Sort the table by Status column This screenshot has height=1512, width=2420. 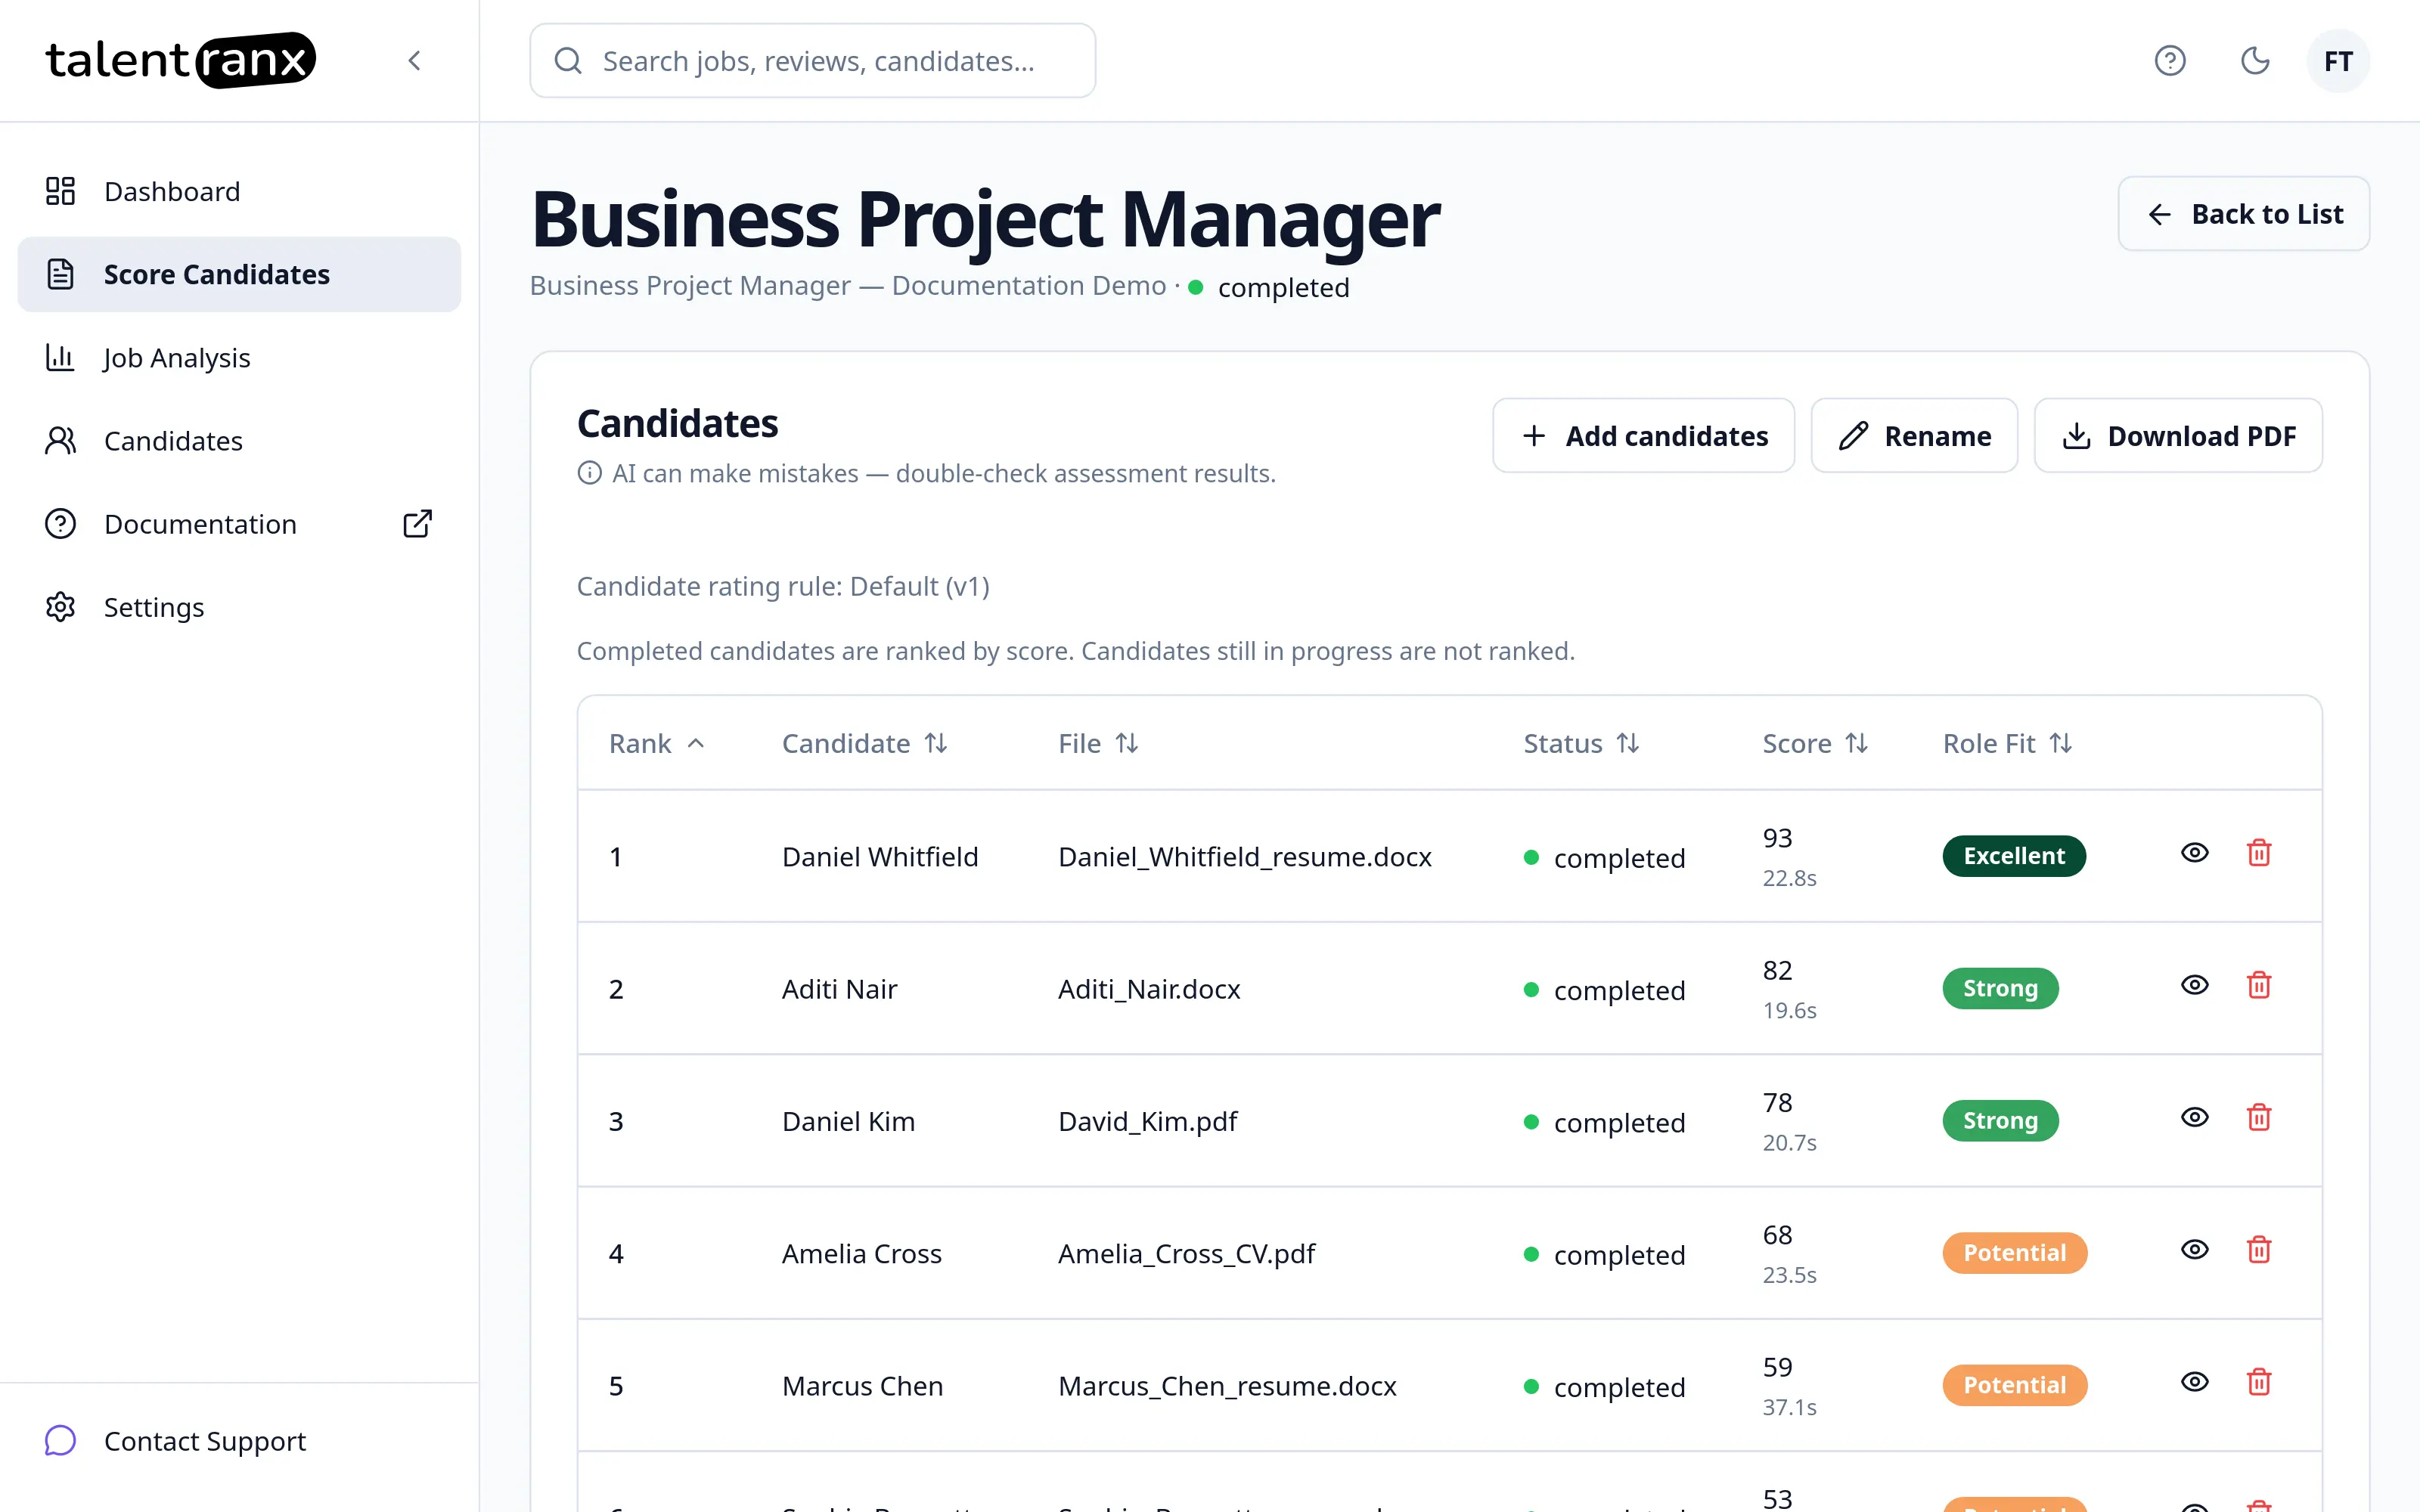point(1581,744)
